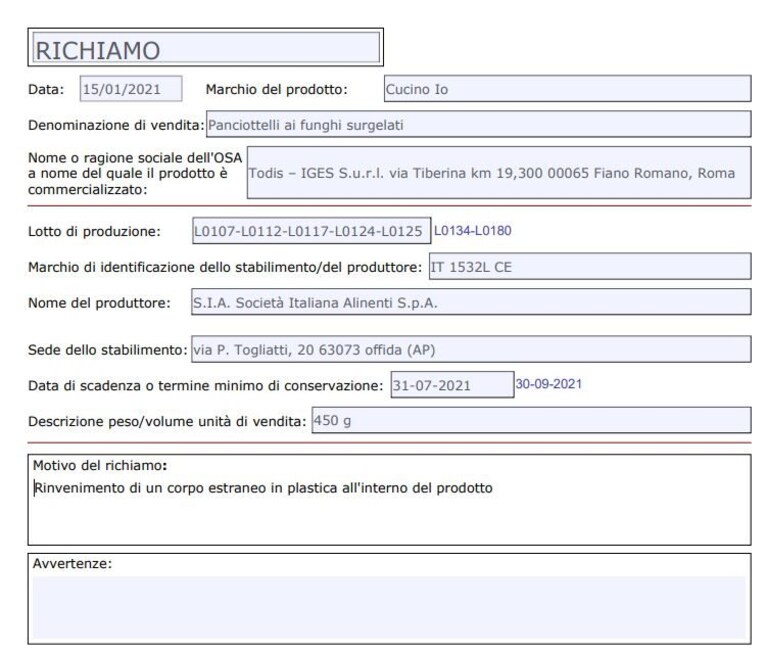The image size is (767, 654).
Task: Click the Motivo del richiamo text 'Rinvenimento di un corpo estraneo'
Action: 150,488
